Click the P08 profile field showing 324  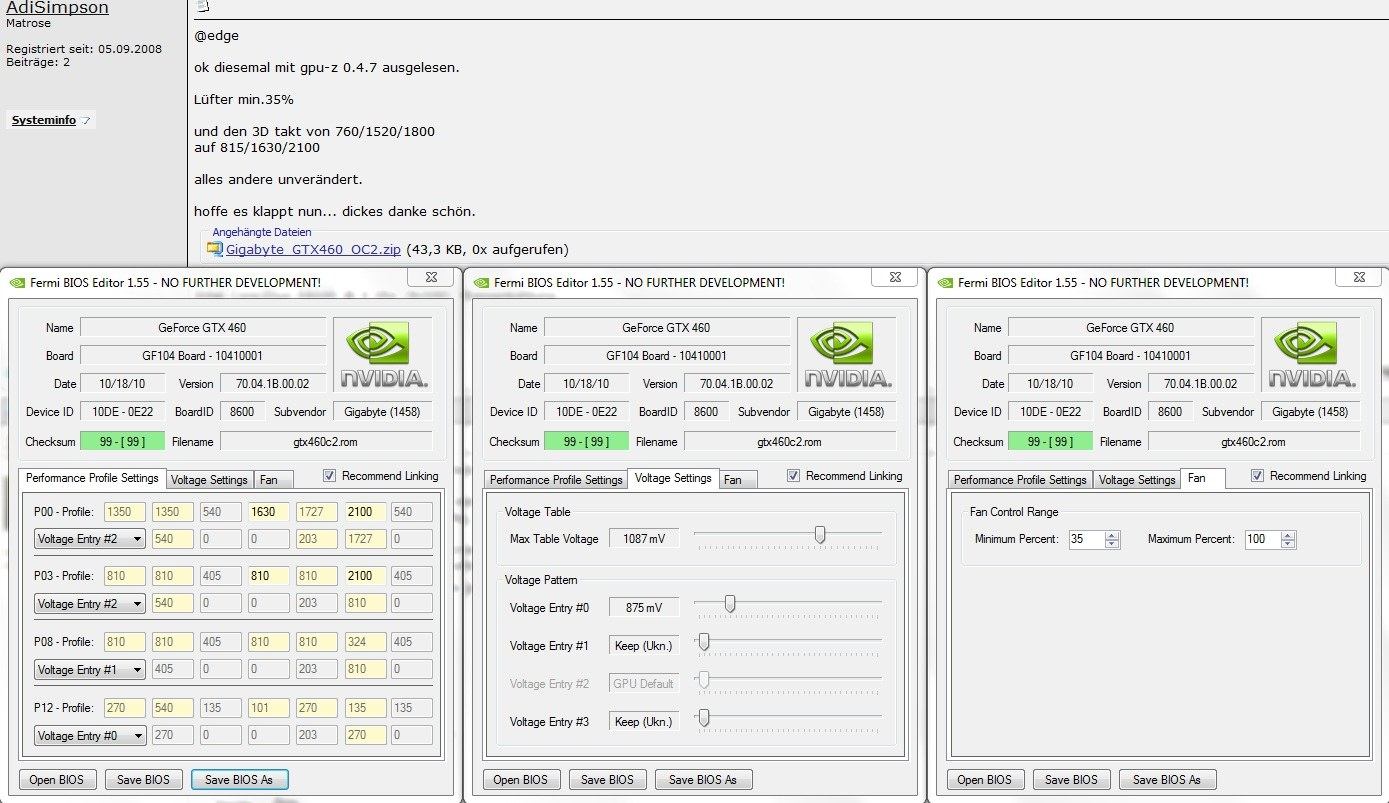[x=365, y=642]
